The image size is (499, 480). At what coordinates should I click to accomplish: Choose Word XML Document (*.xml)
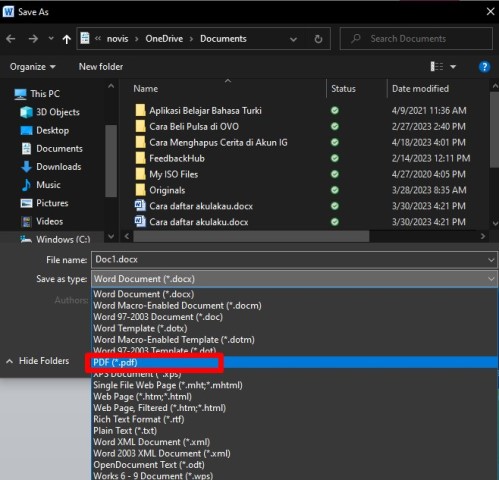point(295,442)
